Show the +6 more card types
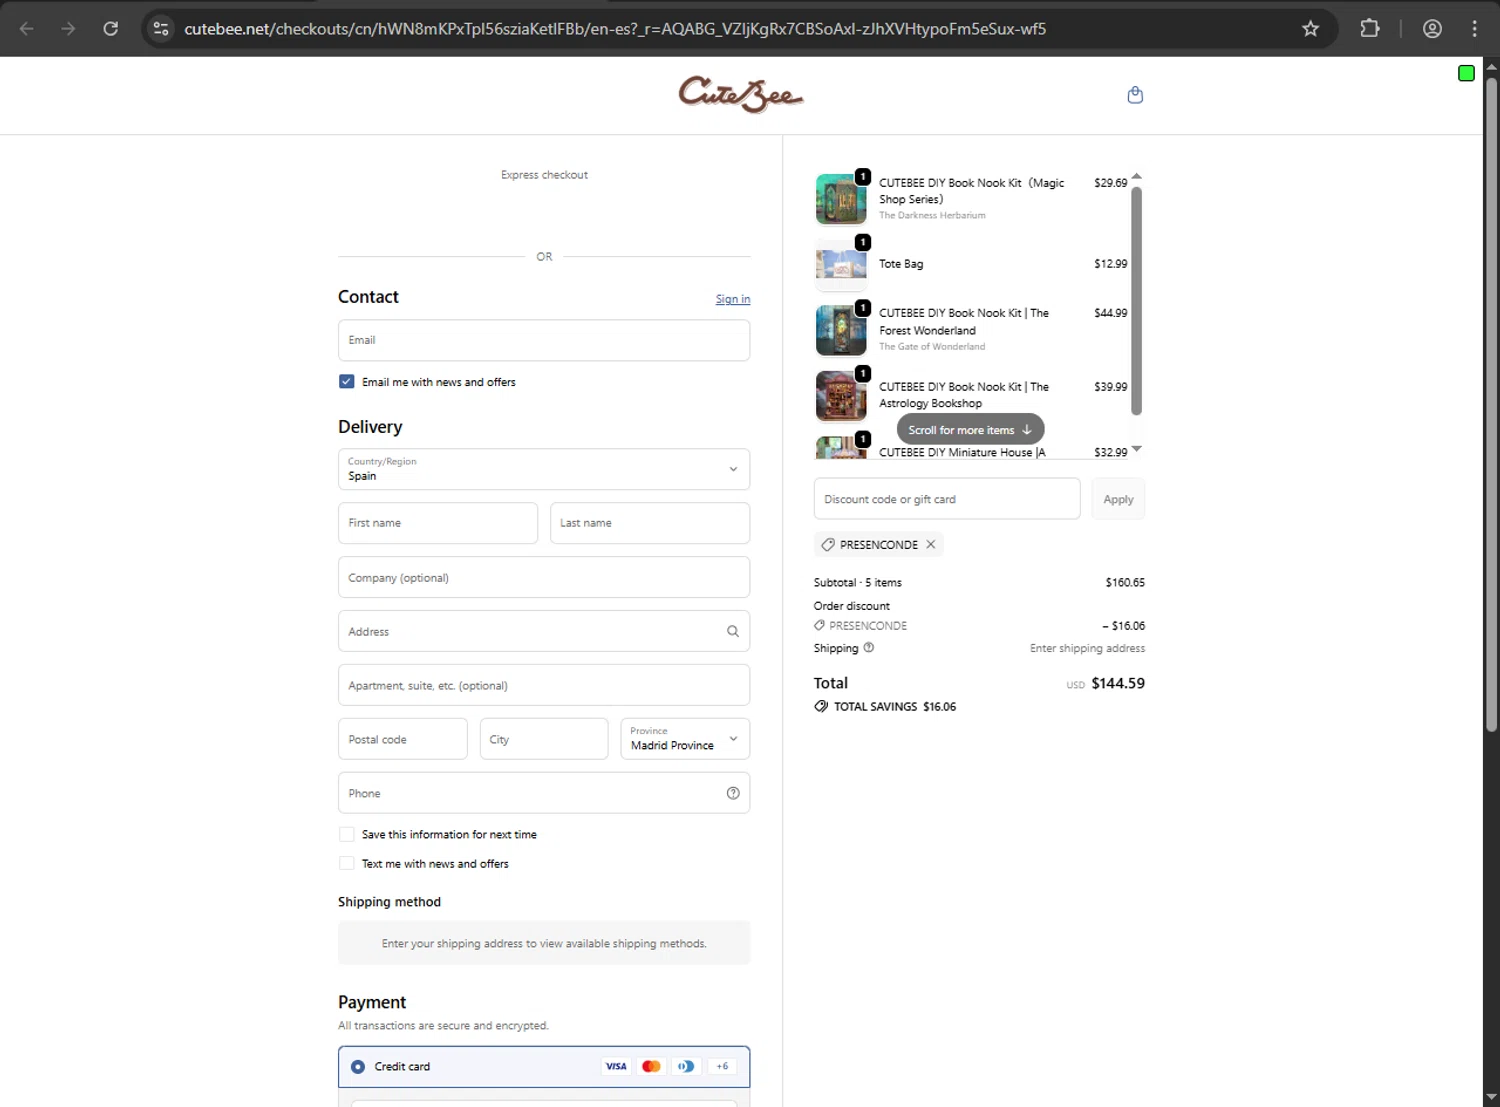The height and width of the screenshot is (1107, 1500). coord(722,1066)
